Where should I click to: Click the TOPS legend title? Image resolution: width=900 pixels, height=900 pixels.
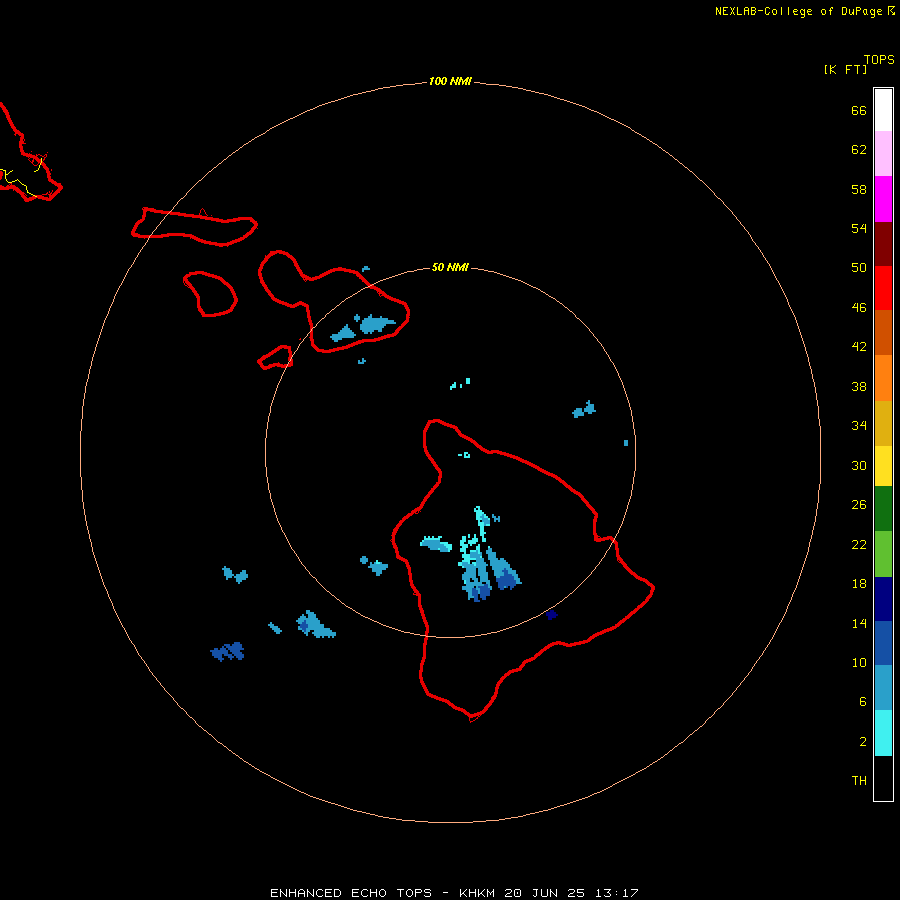tap(879, 59)
